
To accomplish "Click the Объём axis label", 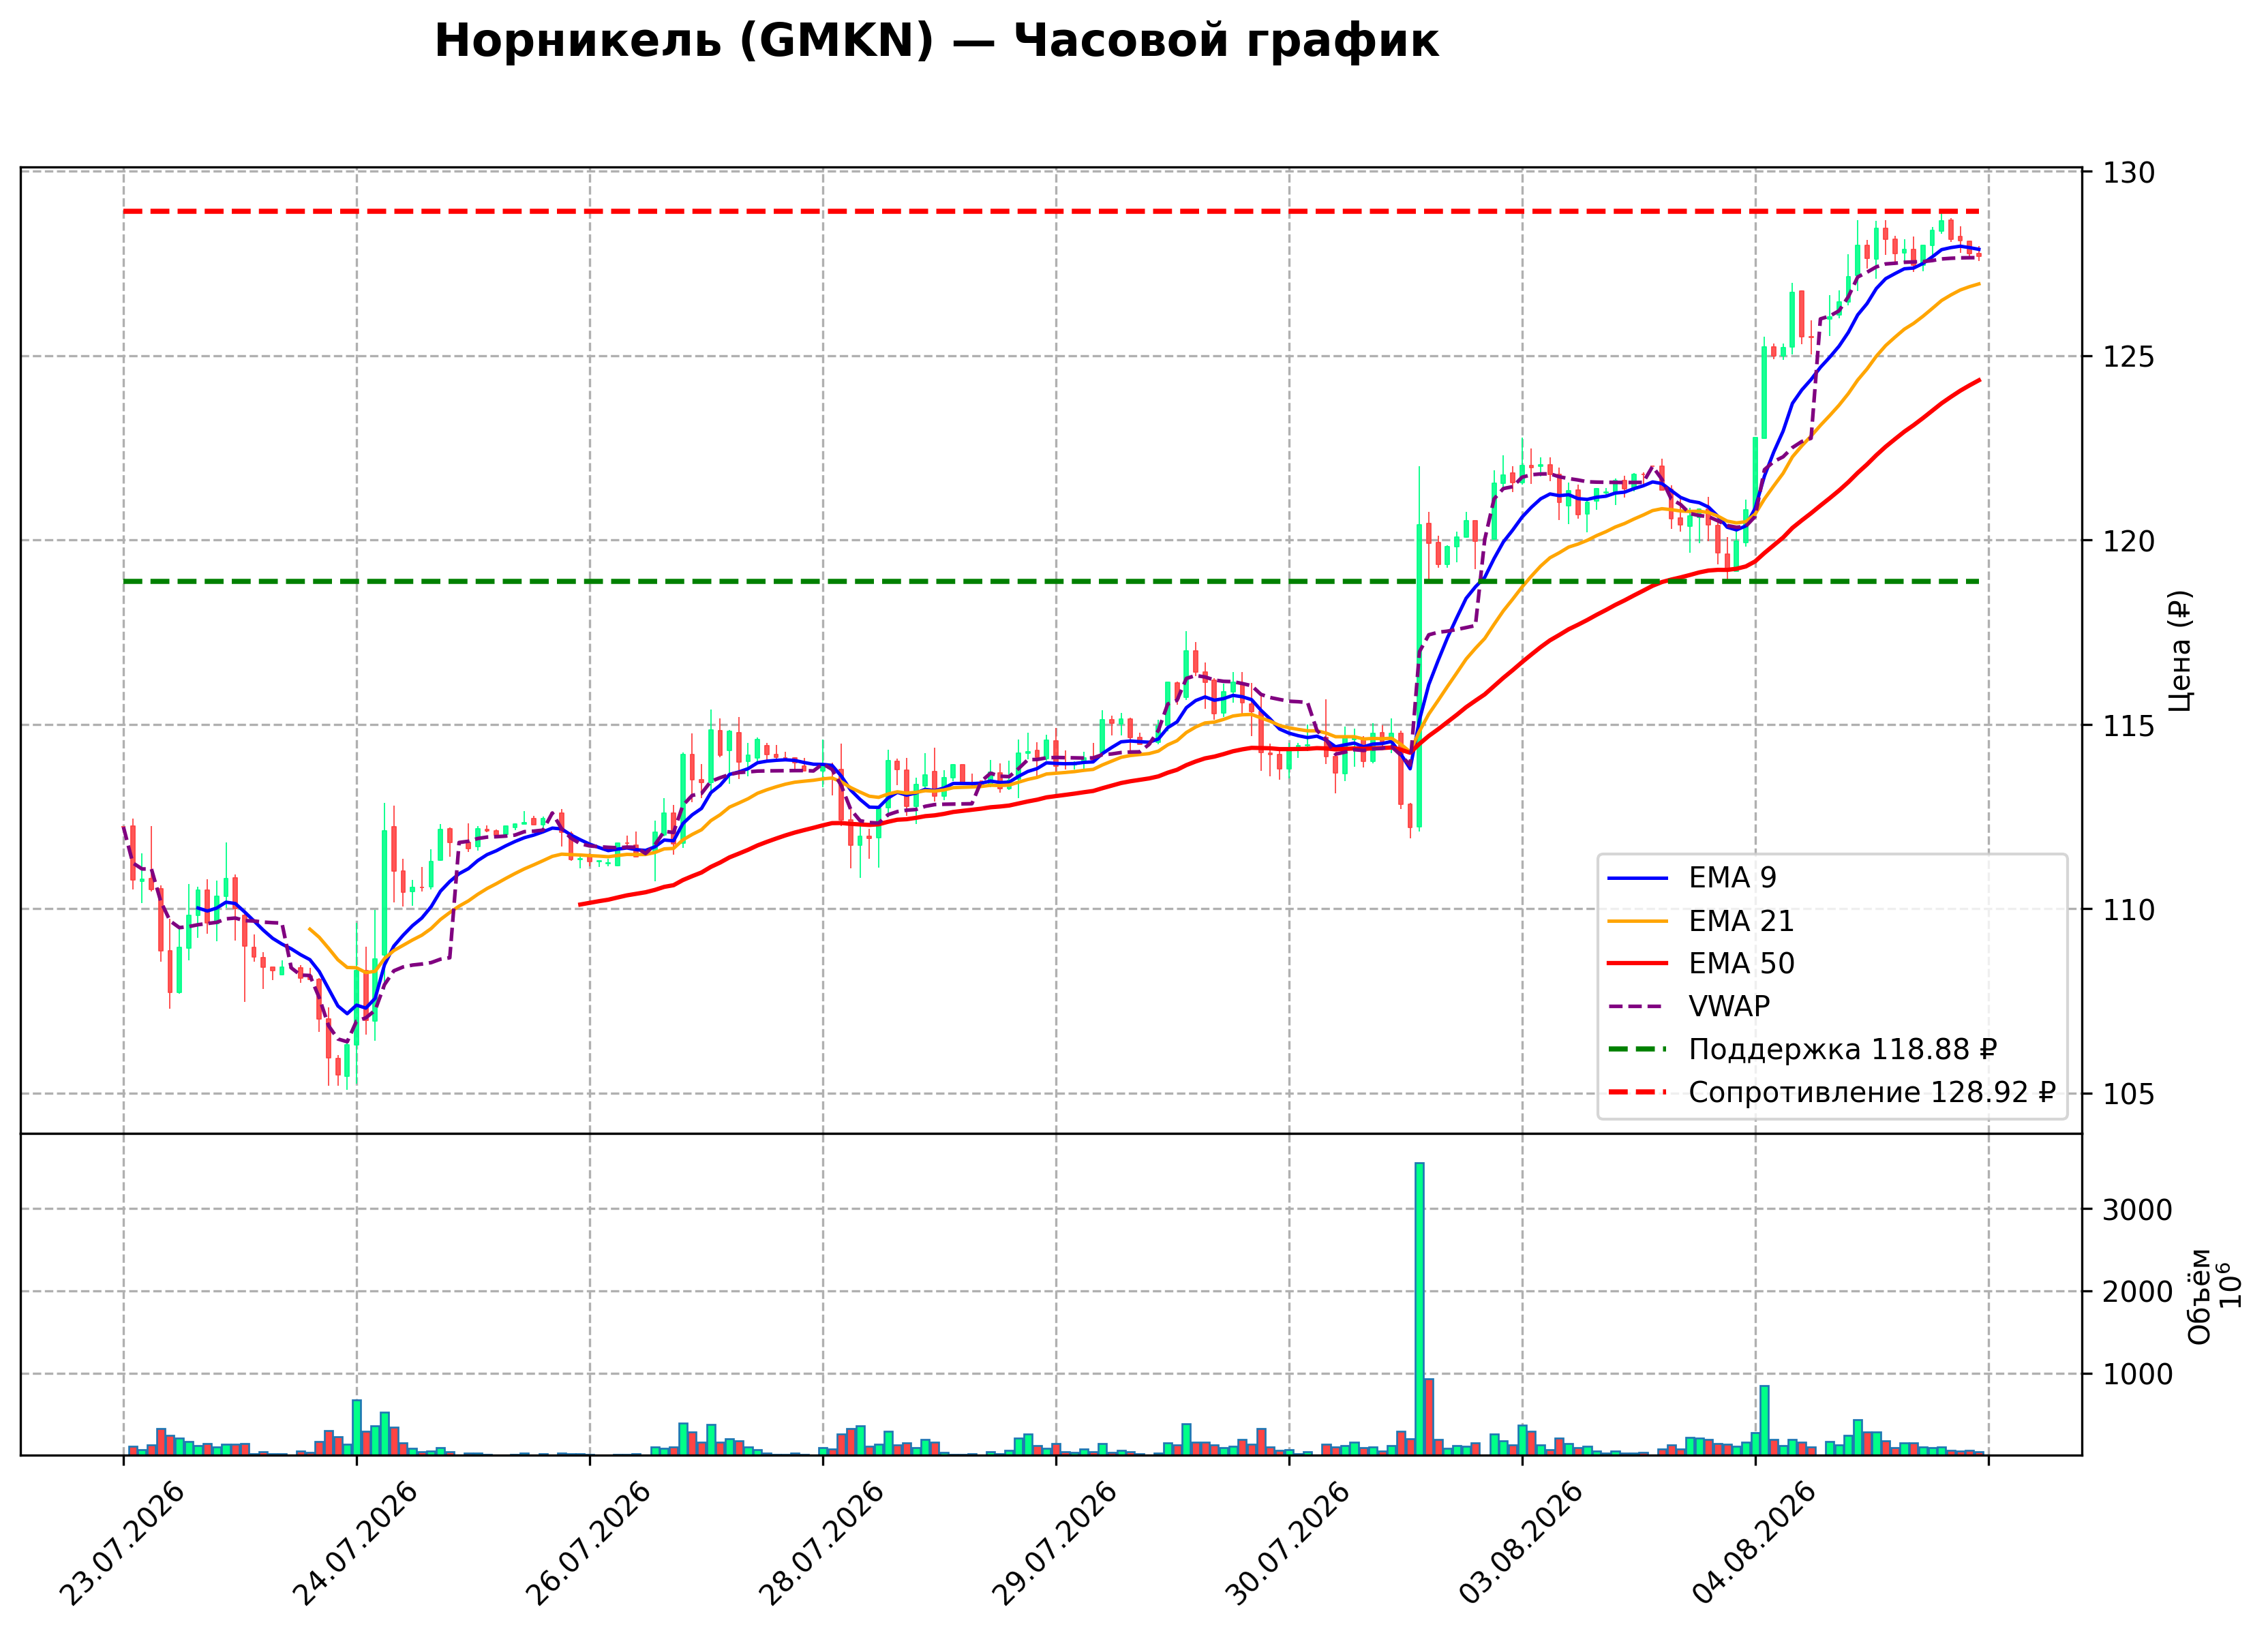I will (x=2200, y=1297).
